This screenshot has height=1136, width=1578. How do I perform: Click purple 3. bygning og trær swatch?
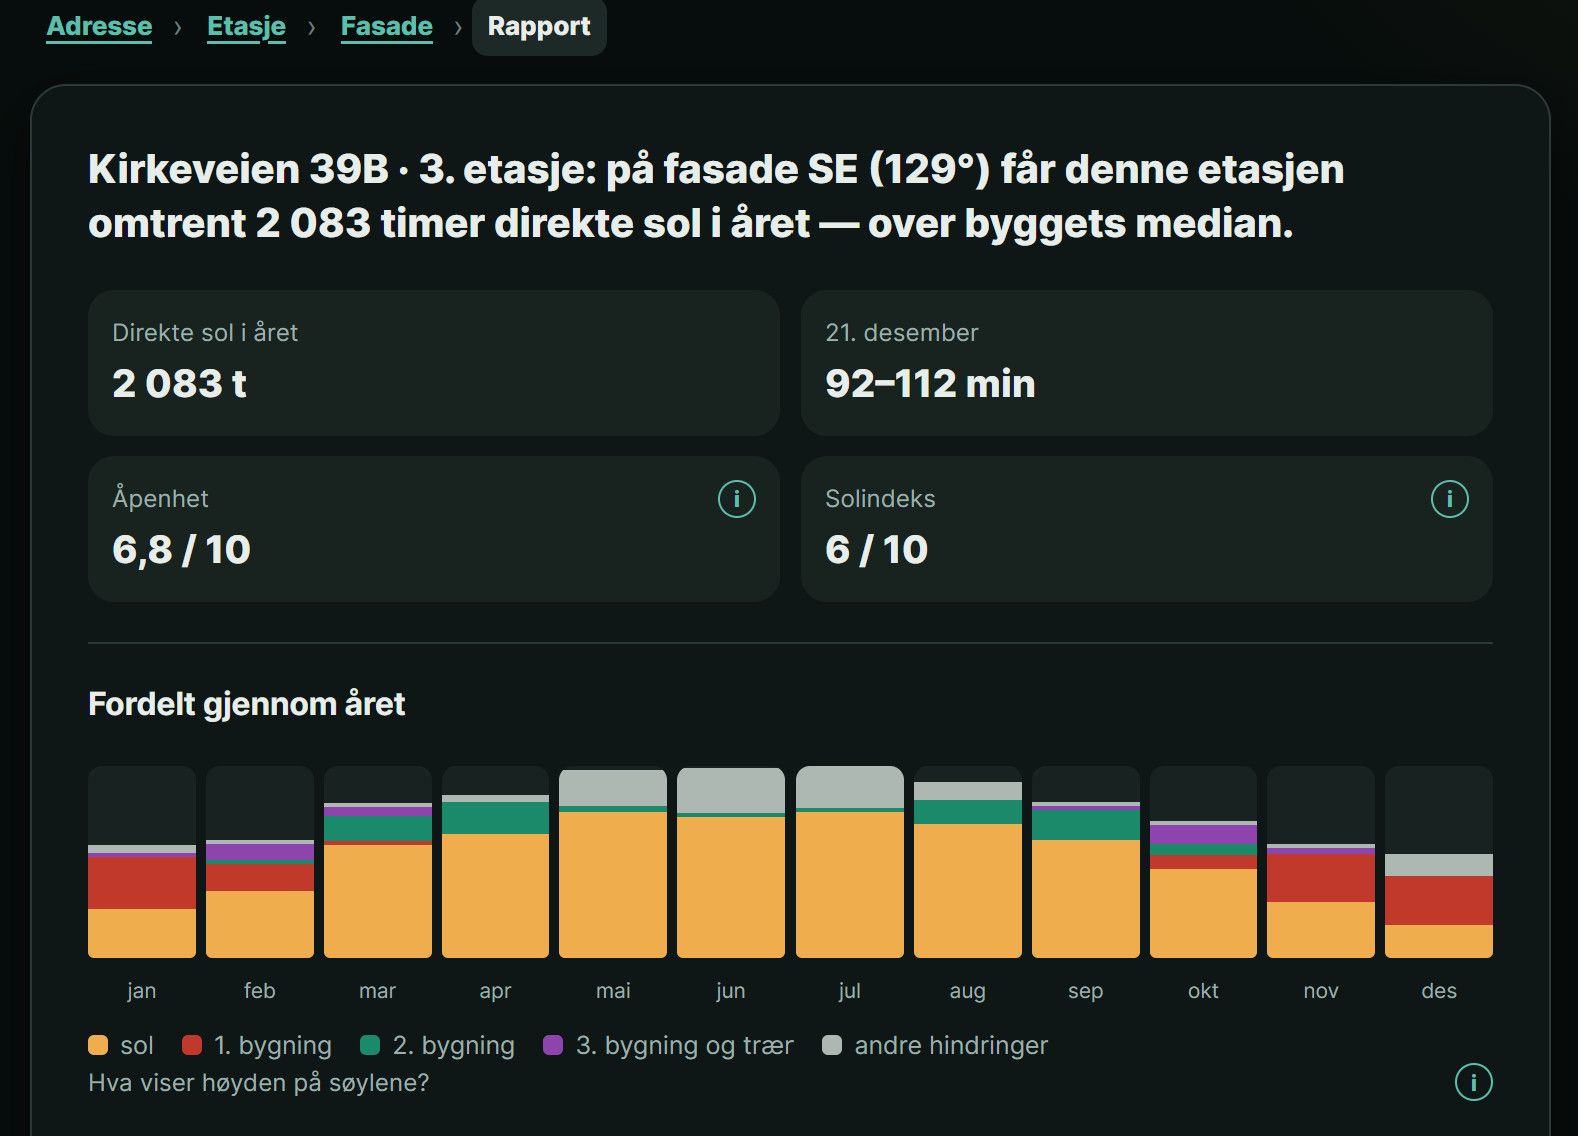(x=553, y=1045)
